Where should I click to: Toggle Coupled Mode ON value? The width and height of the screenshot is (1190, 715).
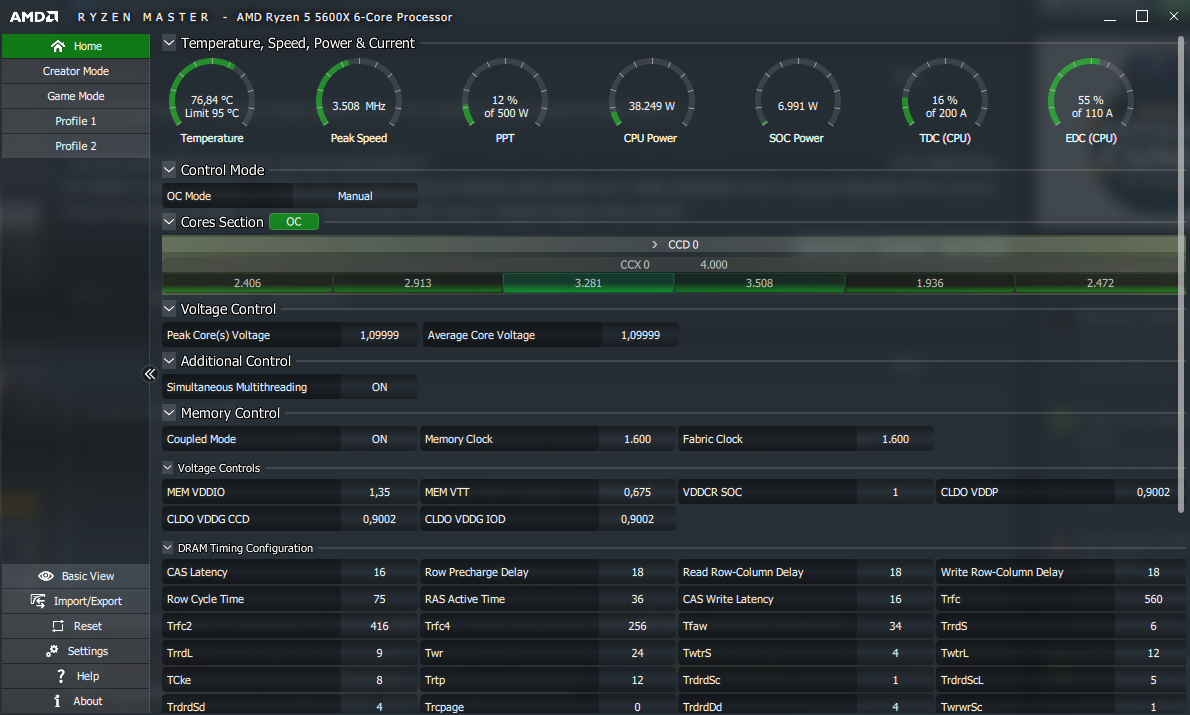click(x=379, y=439)
